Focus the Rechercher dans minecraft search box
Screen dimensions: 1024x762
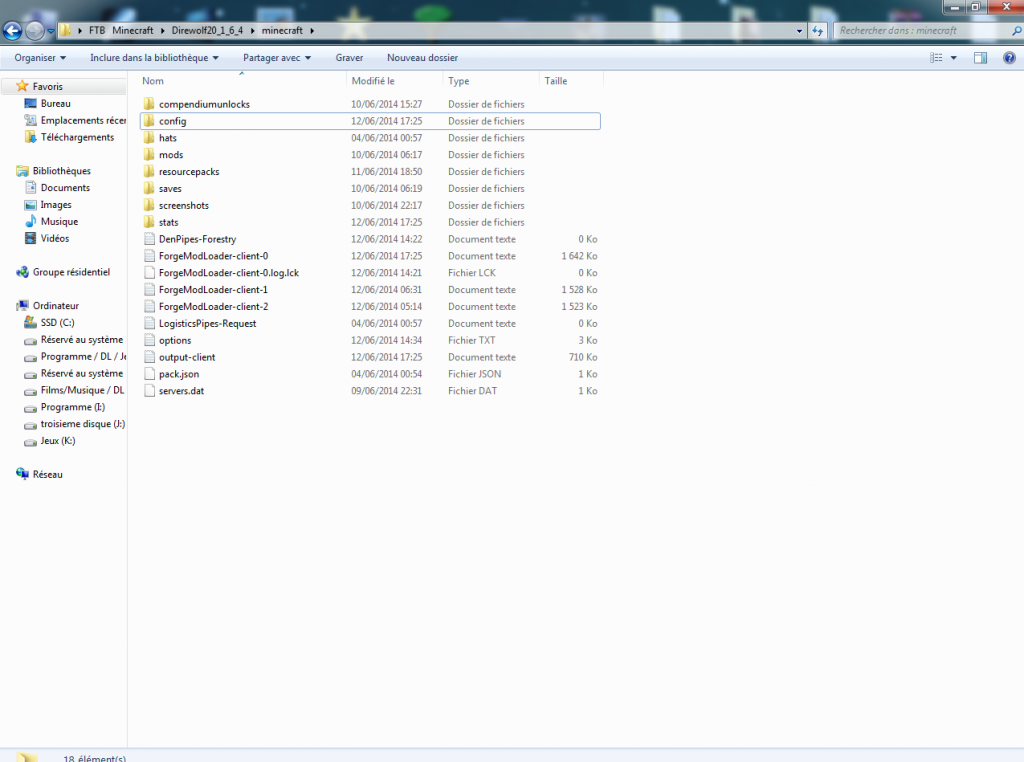[x=927, y=31]
